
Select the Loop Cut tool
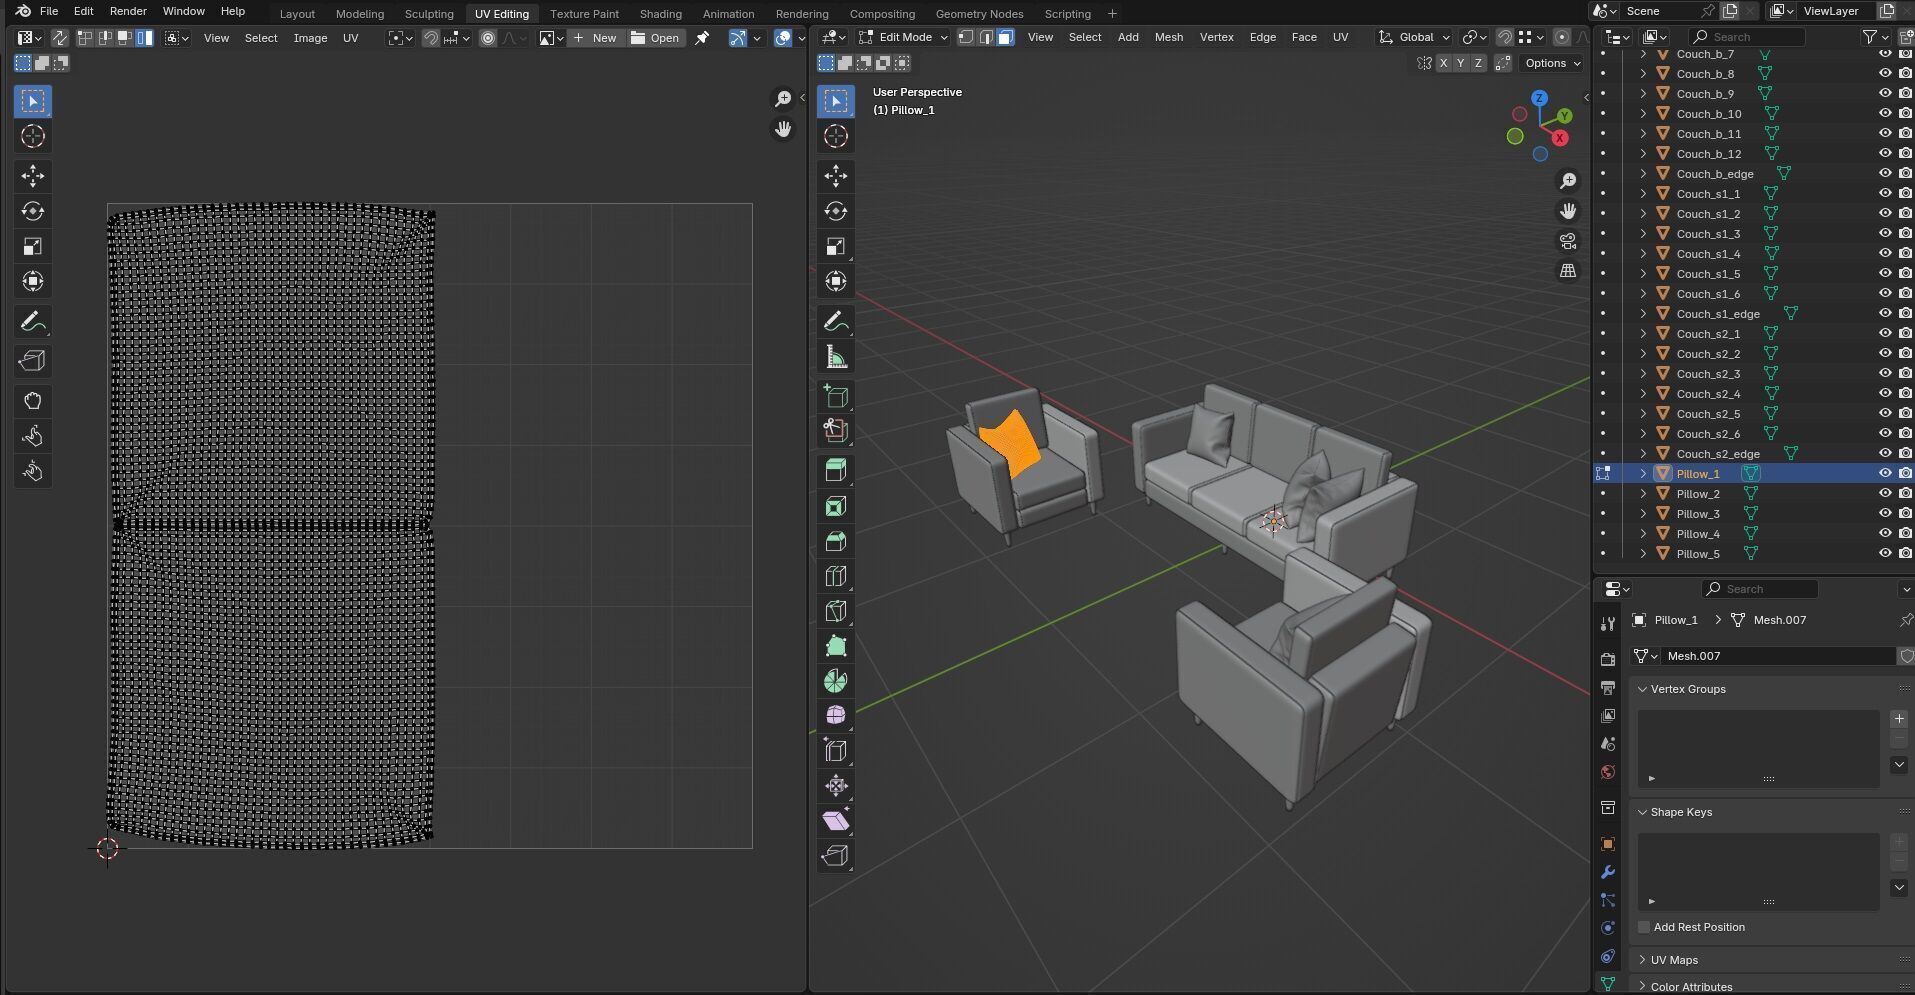[x=836, y=576]
